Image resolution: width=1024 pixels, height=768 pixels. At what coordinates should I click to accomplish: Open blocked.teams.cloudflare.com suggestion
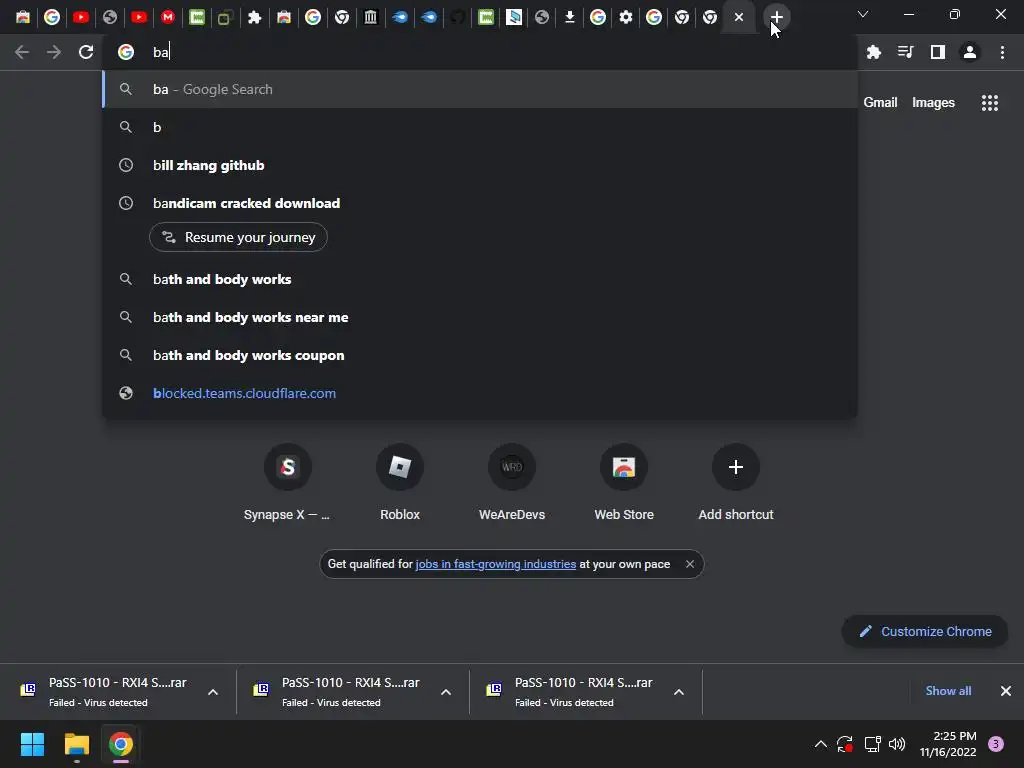coord(480,393)
